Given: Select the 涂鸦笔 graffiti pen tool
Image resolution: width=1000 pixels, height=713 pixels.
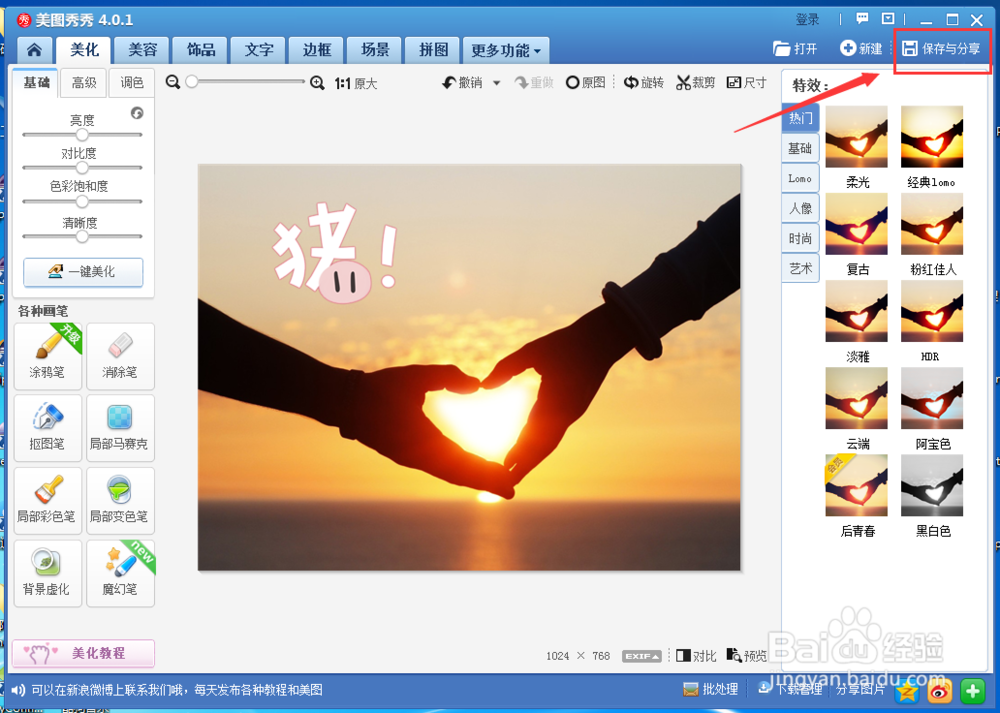Looking at the screenshot, I should pos(47,357).
